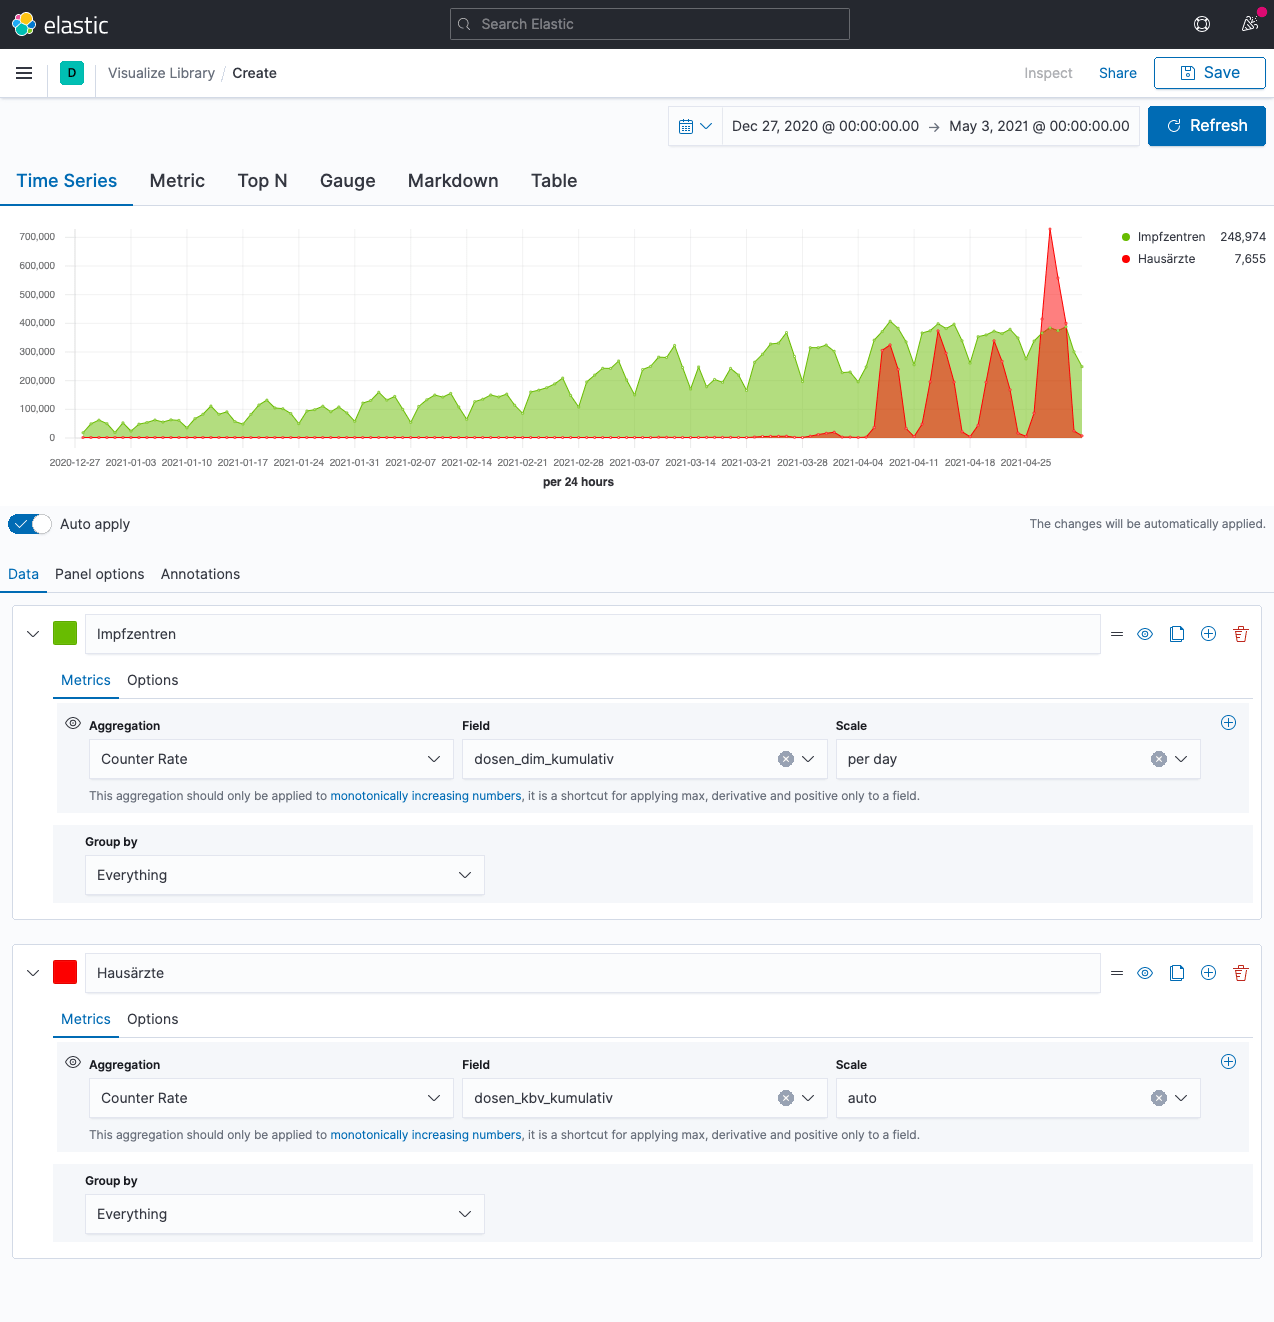Change the green Impfzentren color swatch
This screenshot has height=1322, width=1274.
click(65, 633)
